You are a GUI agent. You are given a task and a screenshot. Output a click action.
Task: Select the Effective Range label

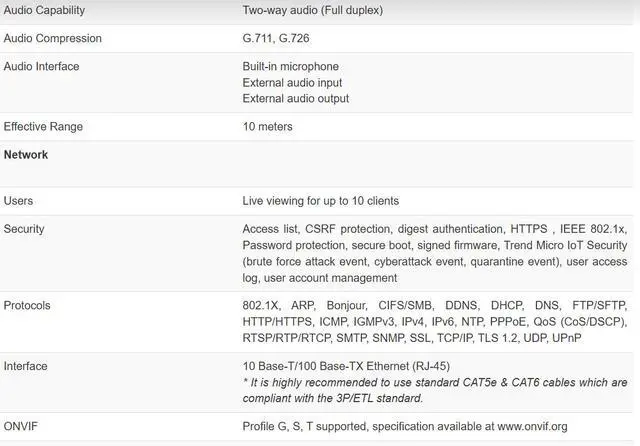tap(44, 126)
